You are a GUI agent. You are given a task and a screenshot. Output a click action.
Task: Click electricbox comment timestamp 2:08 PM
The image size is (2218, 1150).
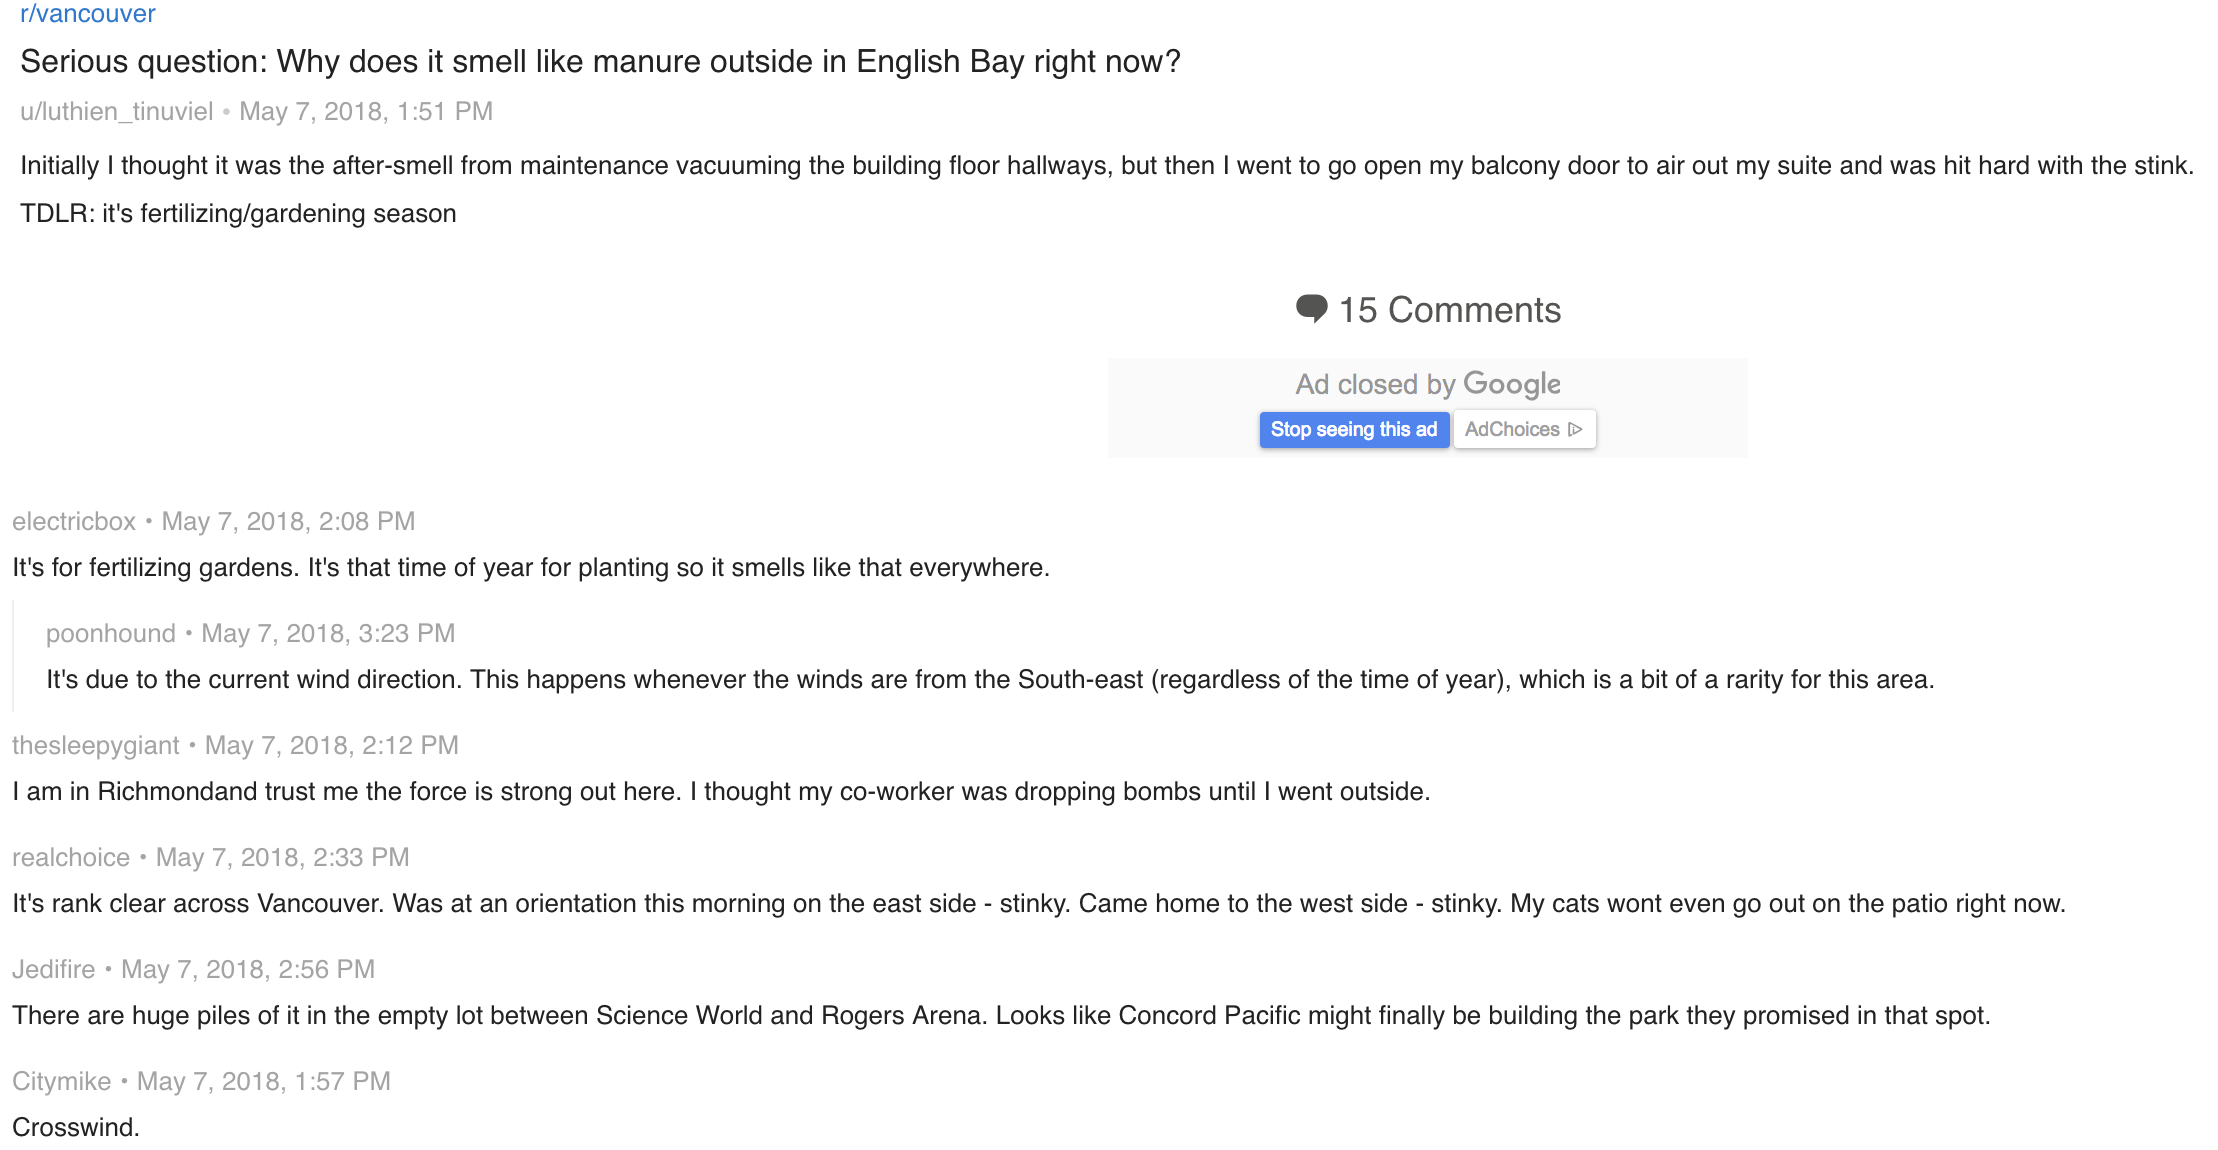[288, 521]
